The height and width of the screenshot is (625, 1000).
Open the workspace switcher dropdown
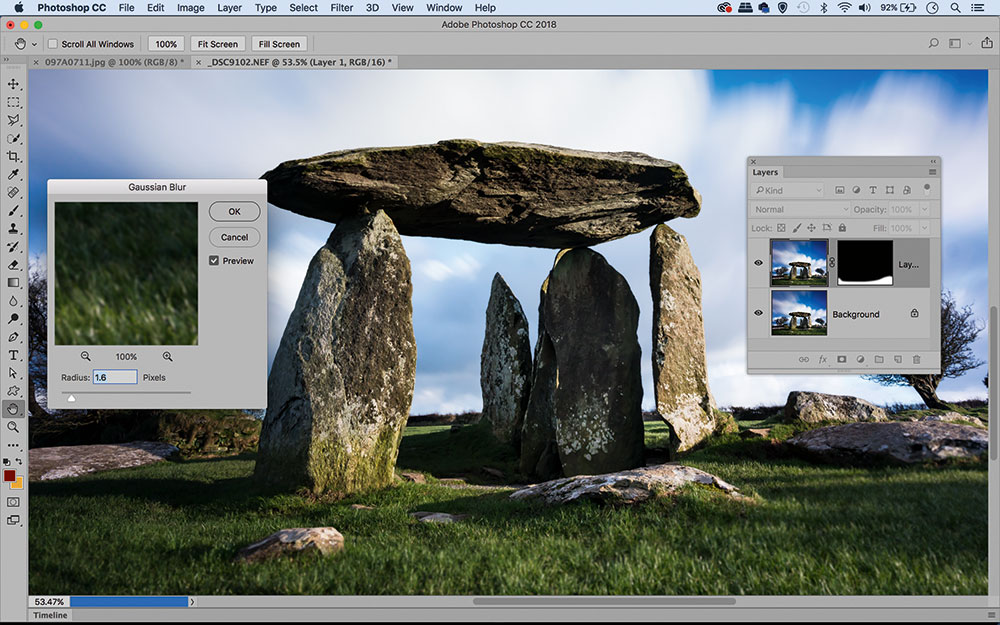point(959,43)
